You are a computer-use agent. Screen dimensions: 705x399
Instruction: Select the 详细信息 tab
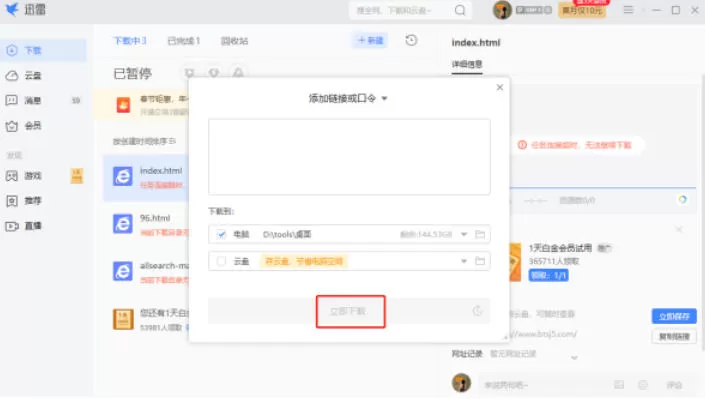click(x=467, y=64)
